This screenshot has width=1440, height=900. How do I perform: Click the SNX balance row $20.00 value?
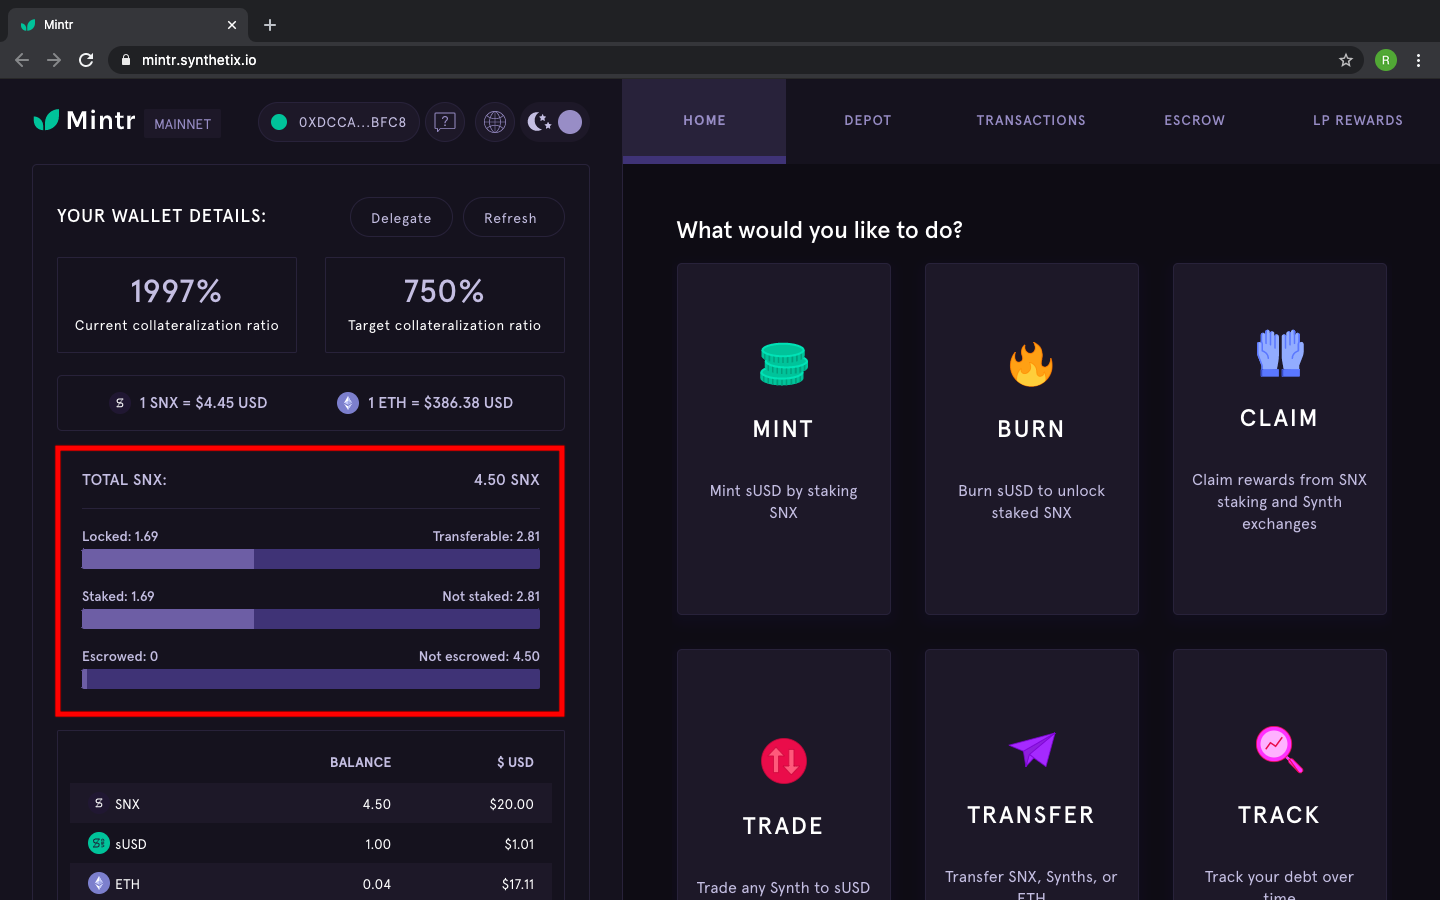pos(512,804)
